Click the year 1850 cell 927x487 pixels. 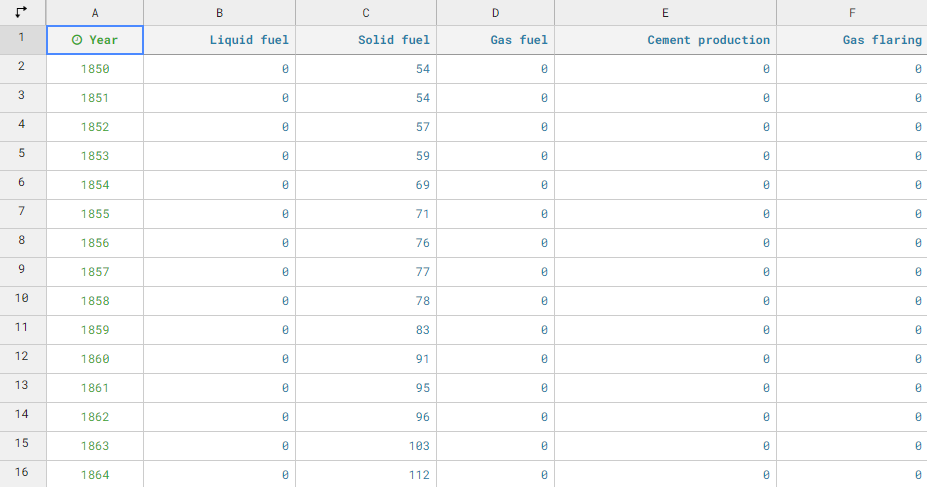click(x=95, y=69)
